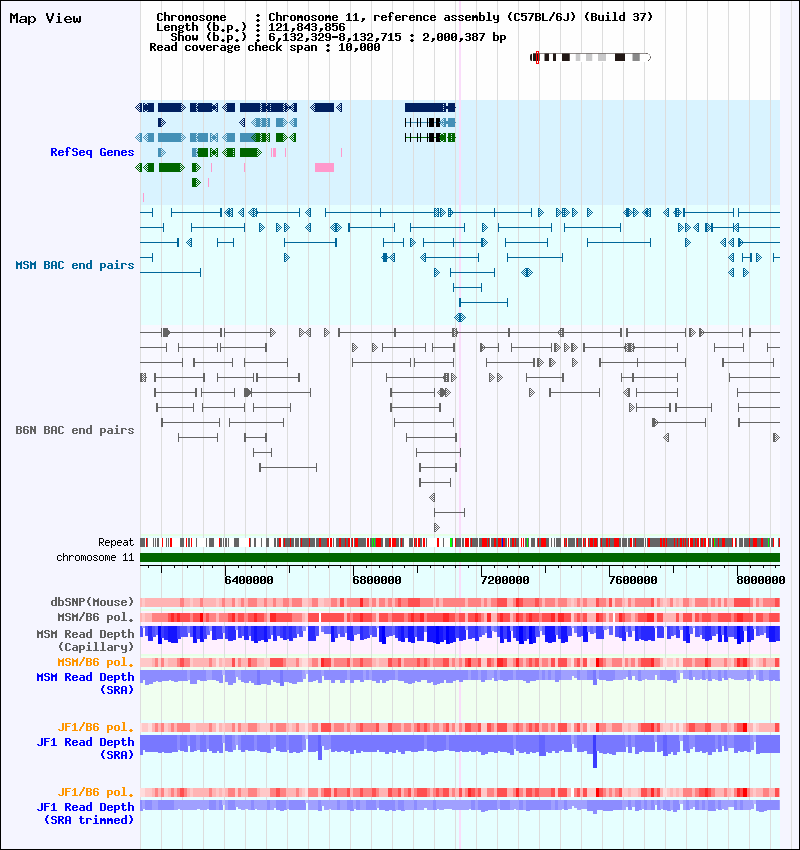Open the MSM BAC end pairs link

tap(75, 265)
